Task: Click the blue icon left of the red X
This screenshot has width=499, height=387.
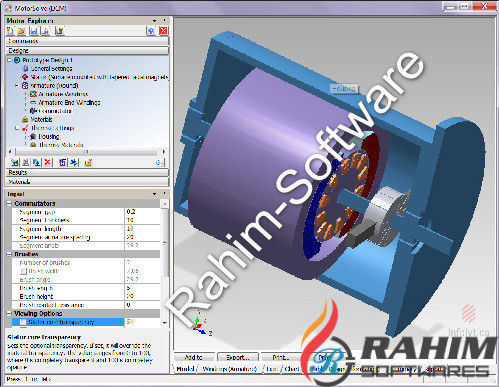Action: coord(151,31)
